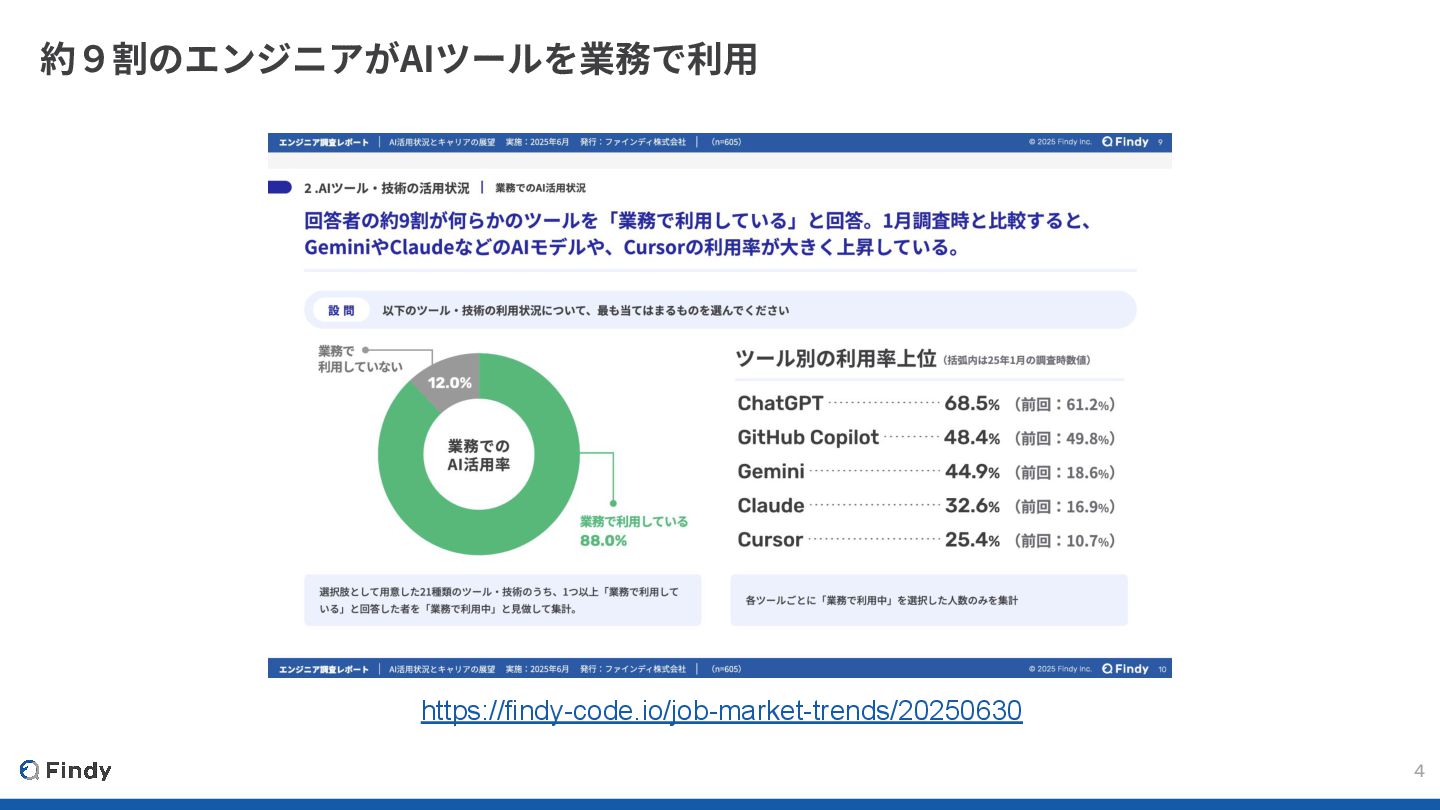Click the 業務でのAI活用状況 subheading
The width and height of the screenshot is (1440, 810).
[x=540, y=188]
